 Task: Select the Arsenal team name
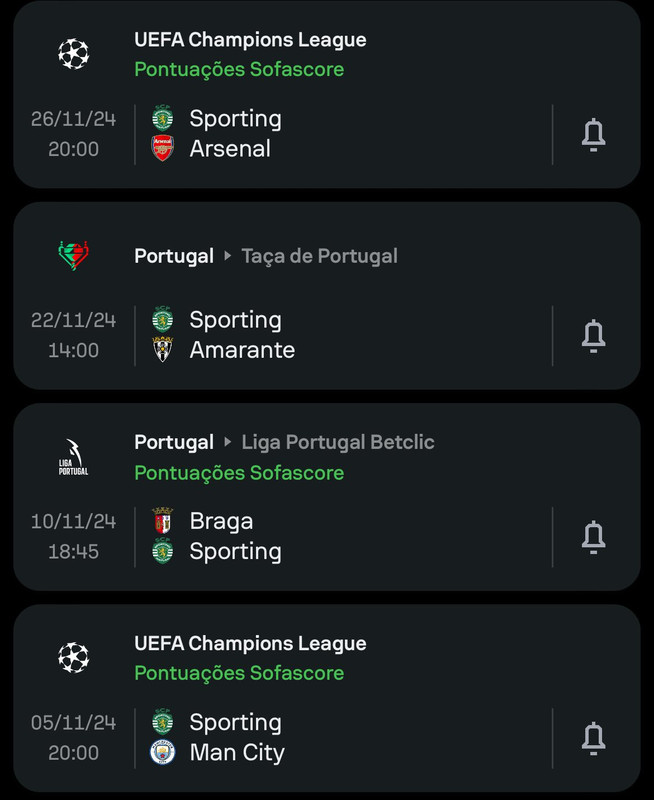click(230, 148)
